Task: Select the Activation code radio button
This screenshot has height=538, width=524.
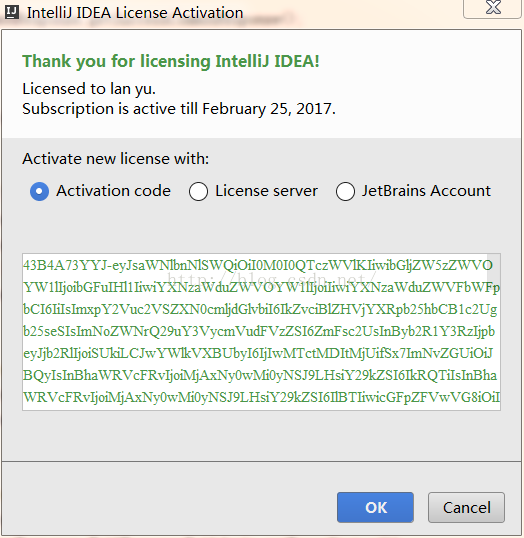Action: click(39, 191)
